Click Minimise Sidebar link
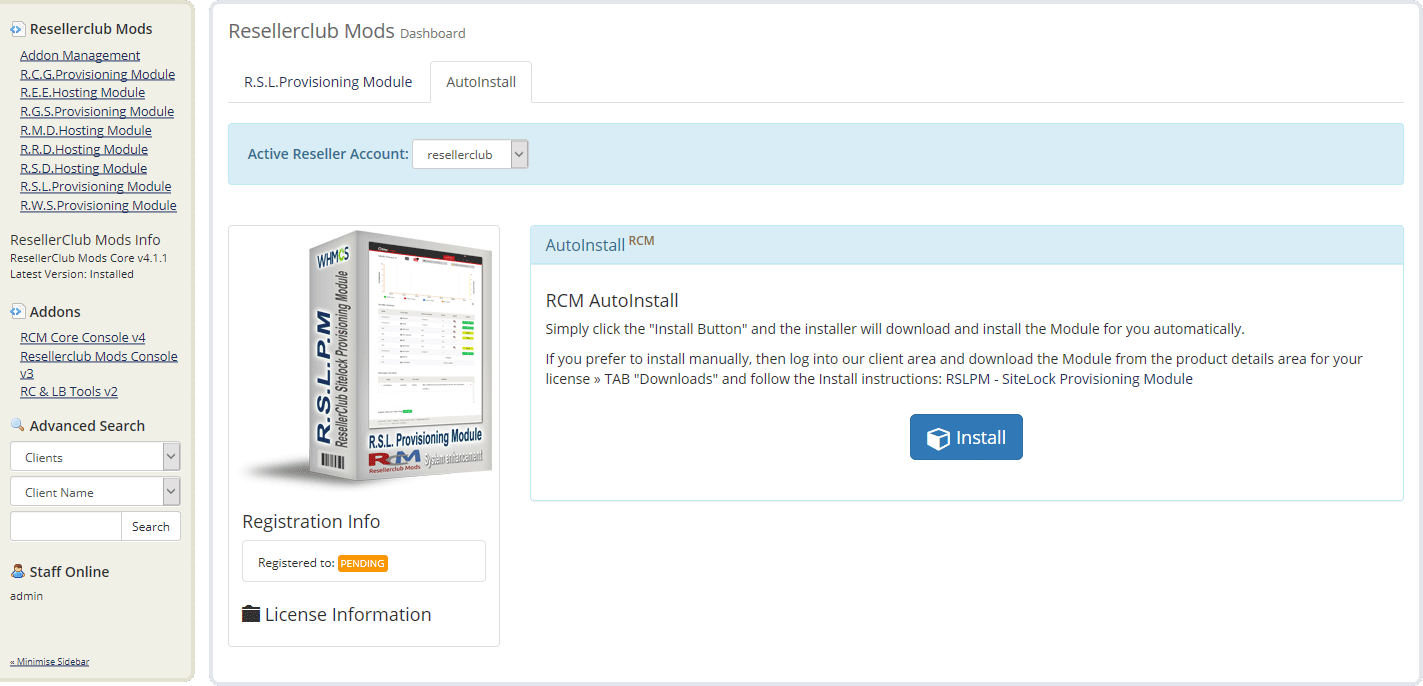 point(50,661)
